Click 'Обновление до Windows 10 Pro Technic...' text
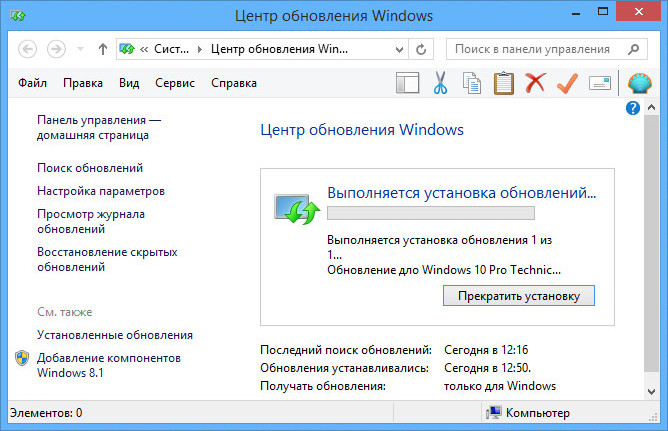 tap(444, 270)
